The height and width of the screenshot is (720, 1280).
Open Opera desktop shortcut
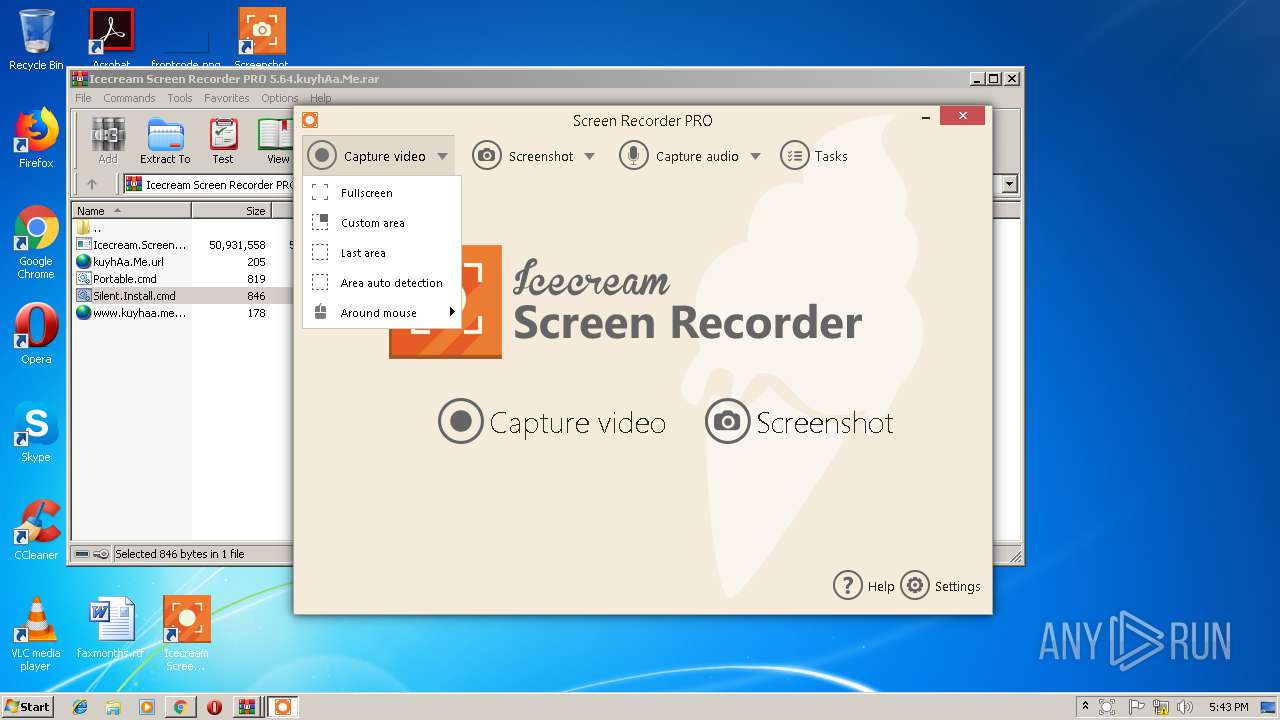[36, 334]
